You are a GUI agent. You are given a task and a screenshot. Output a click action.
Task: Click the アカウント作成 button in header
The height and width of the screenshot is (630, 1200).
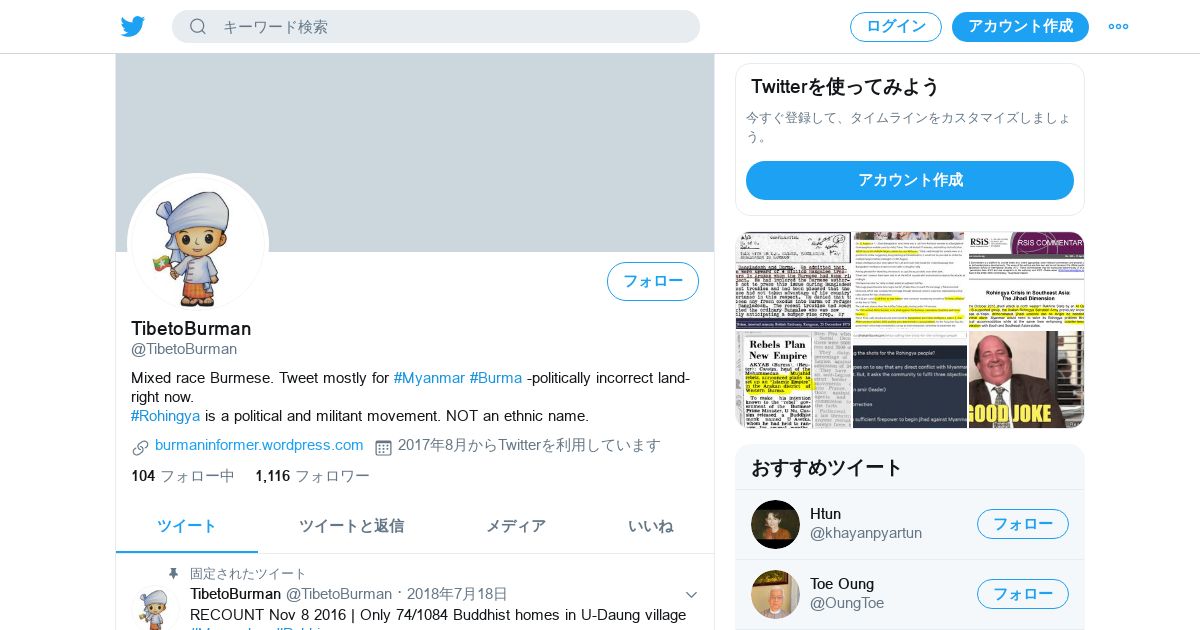click(x=1020, y=27)
